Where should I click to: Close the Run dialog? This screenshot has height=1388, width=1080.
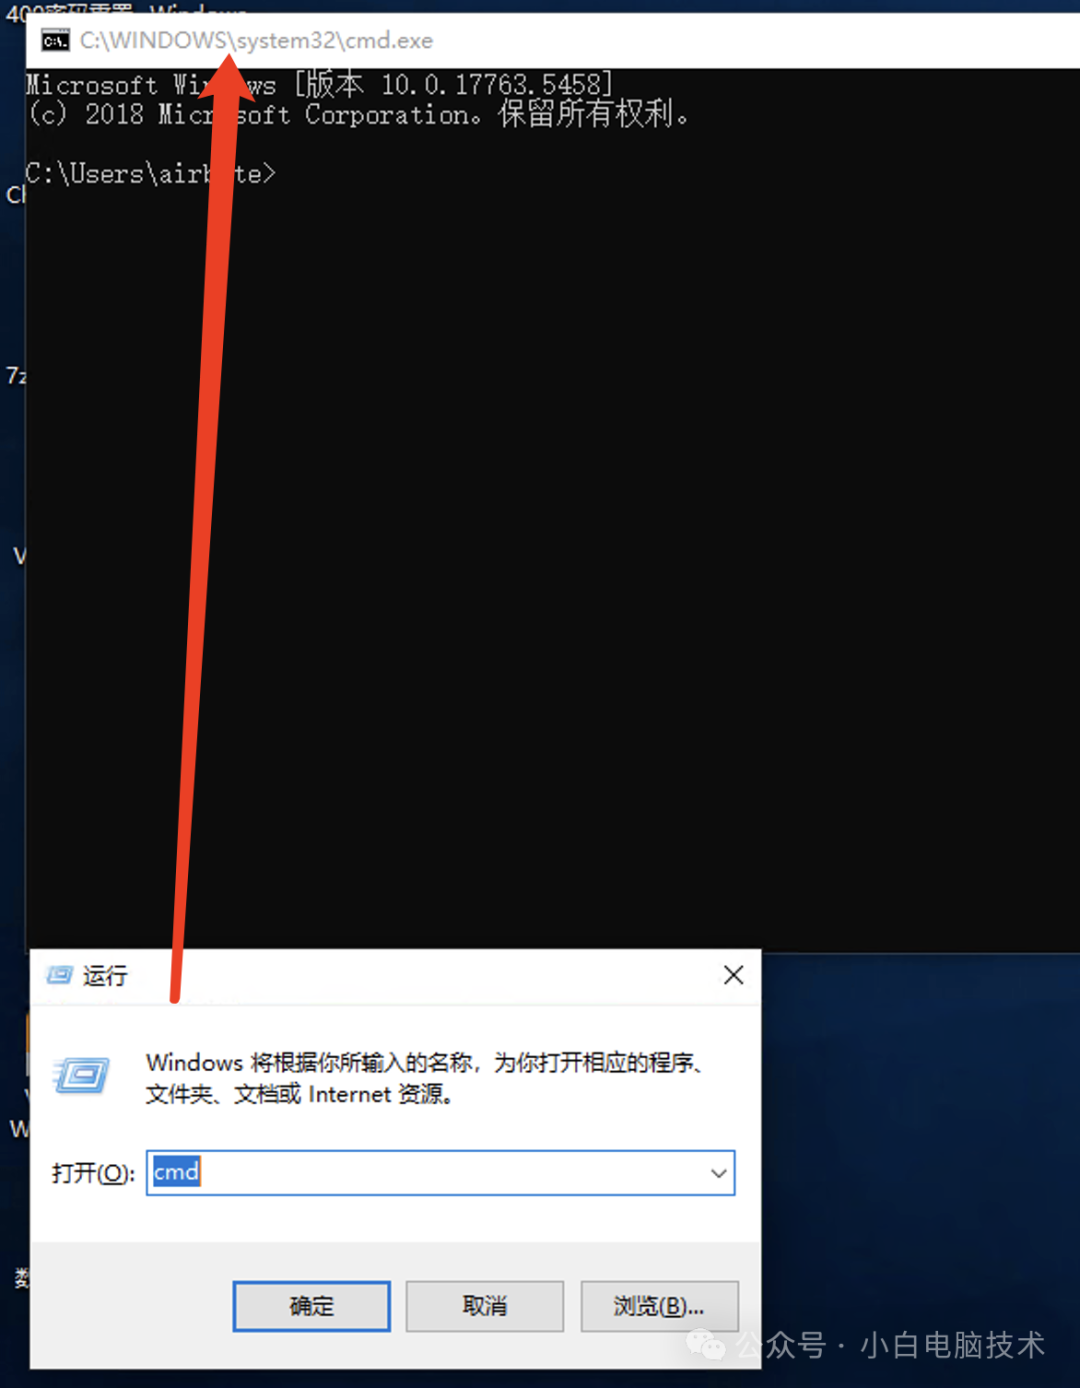[x=733, y=975]
